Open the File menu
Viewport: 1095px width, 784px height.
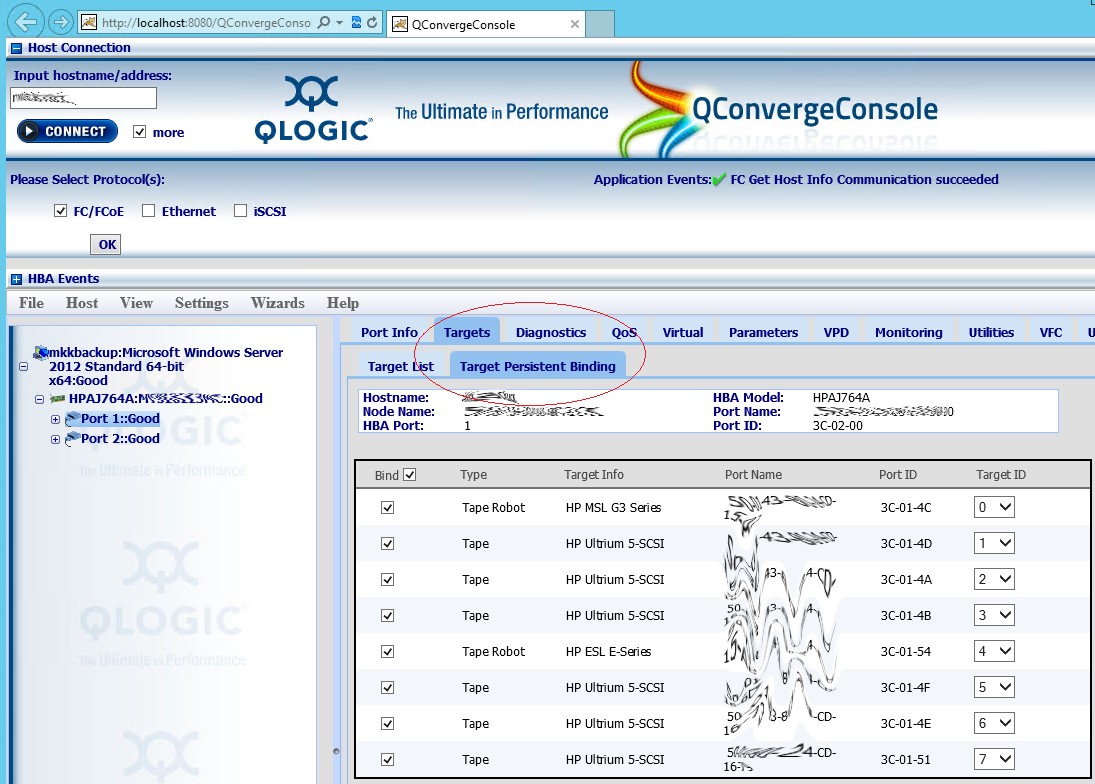pyautogui.click(x=31, y=303)
